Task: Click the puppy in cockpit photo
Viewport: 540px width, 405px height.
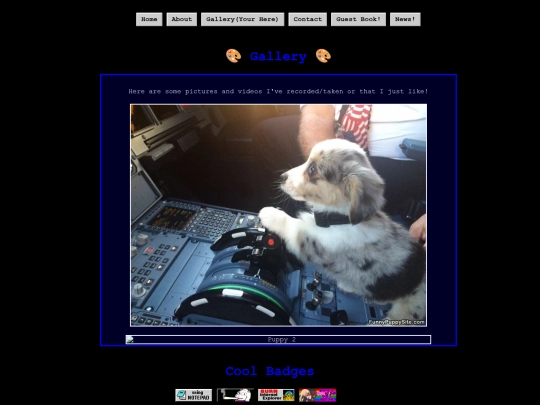Action: [x=278, y=215]
